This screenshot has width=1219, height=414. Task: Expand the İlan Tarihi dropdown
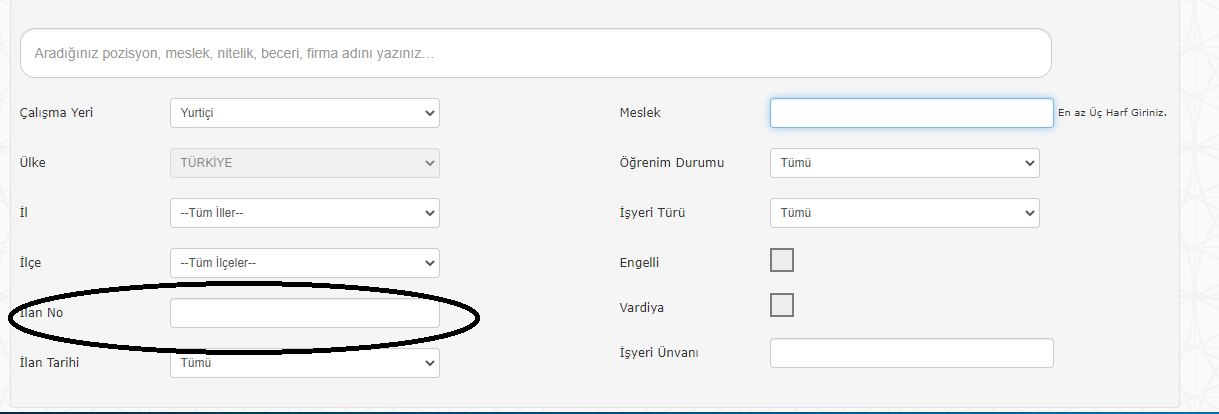pyautogui.click(x=304, y=363)
